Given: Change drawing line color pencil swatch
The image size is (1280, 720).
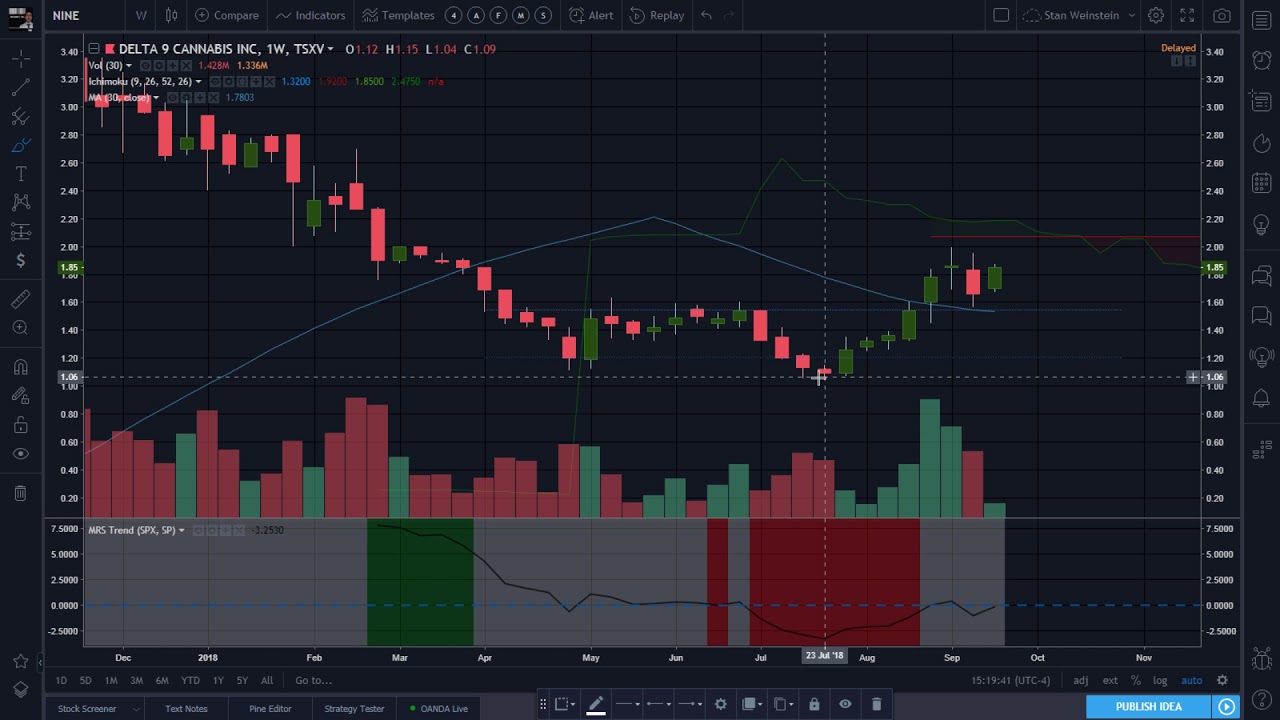Looking at the screenshot, I should pos(595,705).
